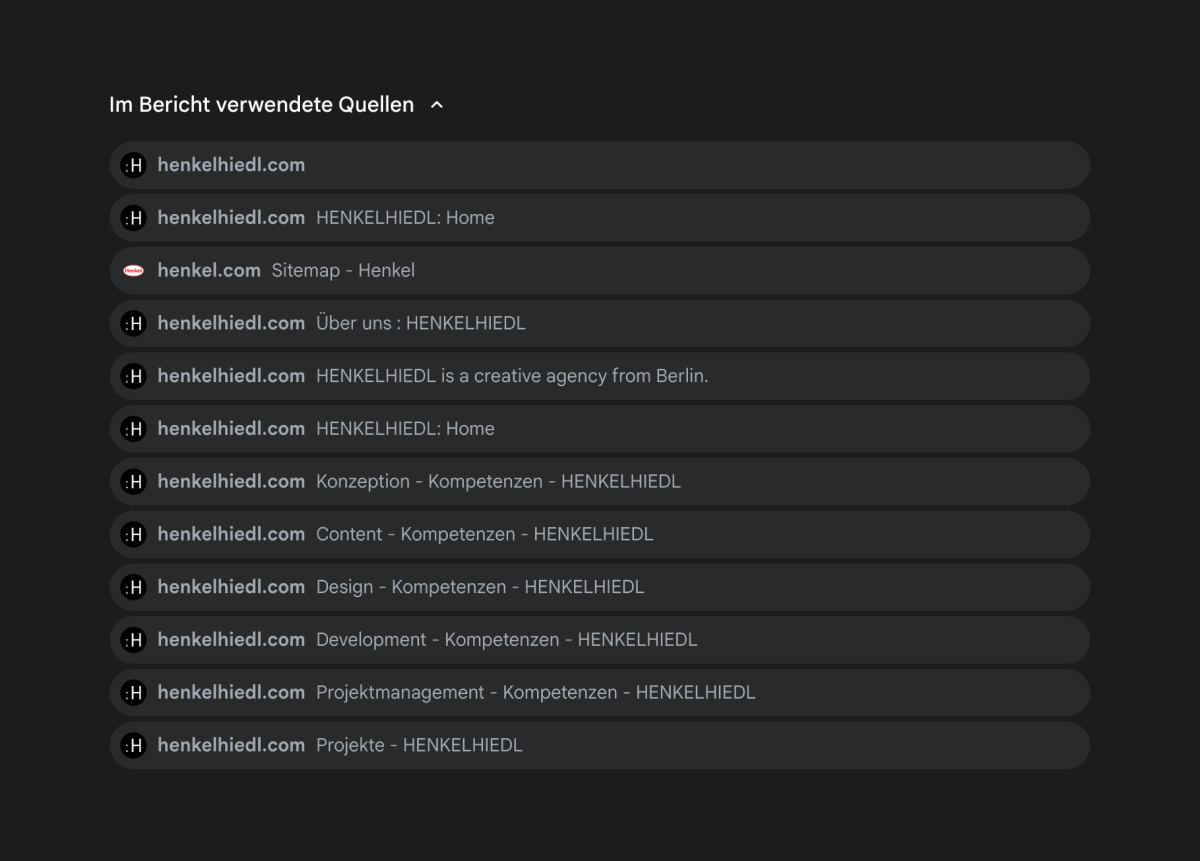The height and width of the screenshot is (861, 1200).
Task: Click the 'henkel.com' domain text
Action: point(209,270)
